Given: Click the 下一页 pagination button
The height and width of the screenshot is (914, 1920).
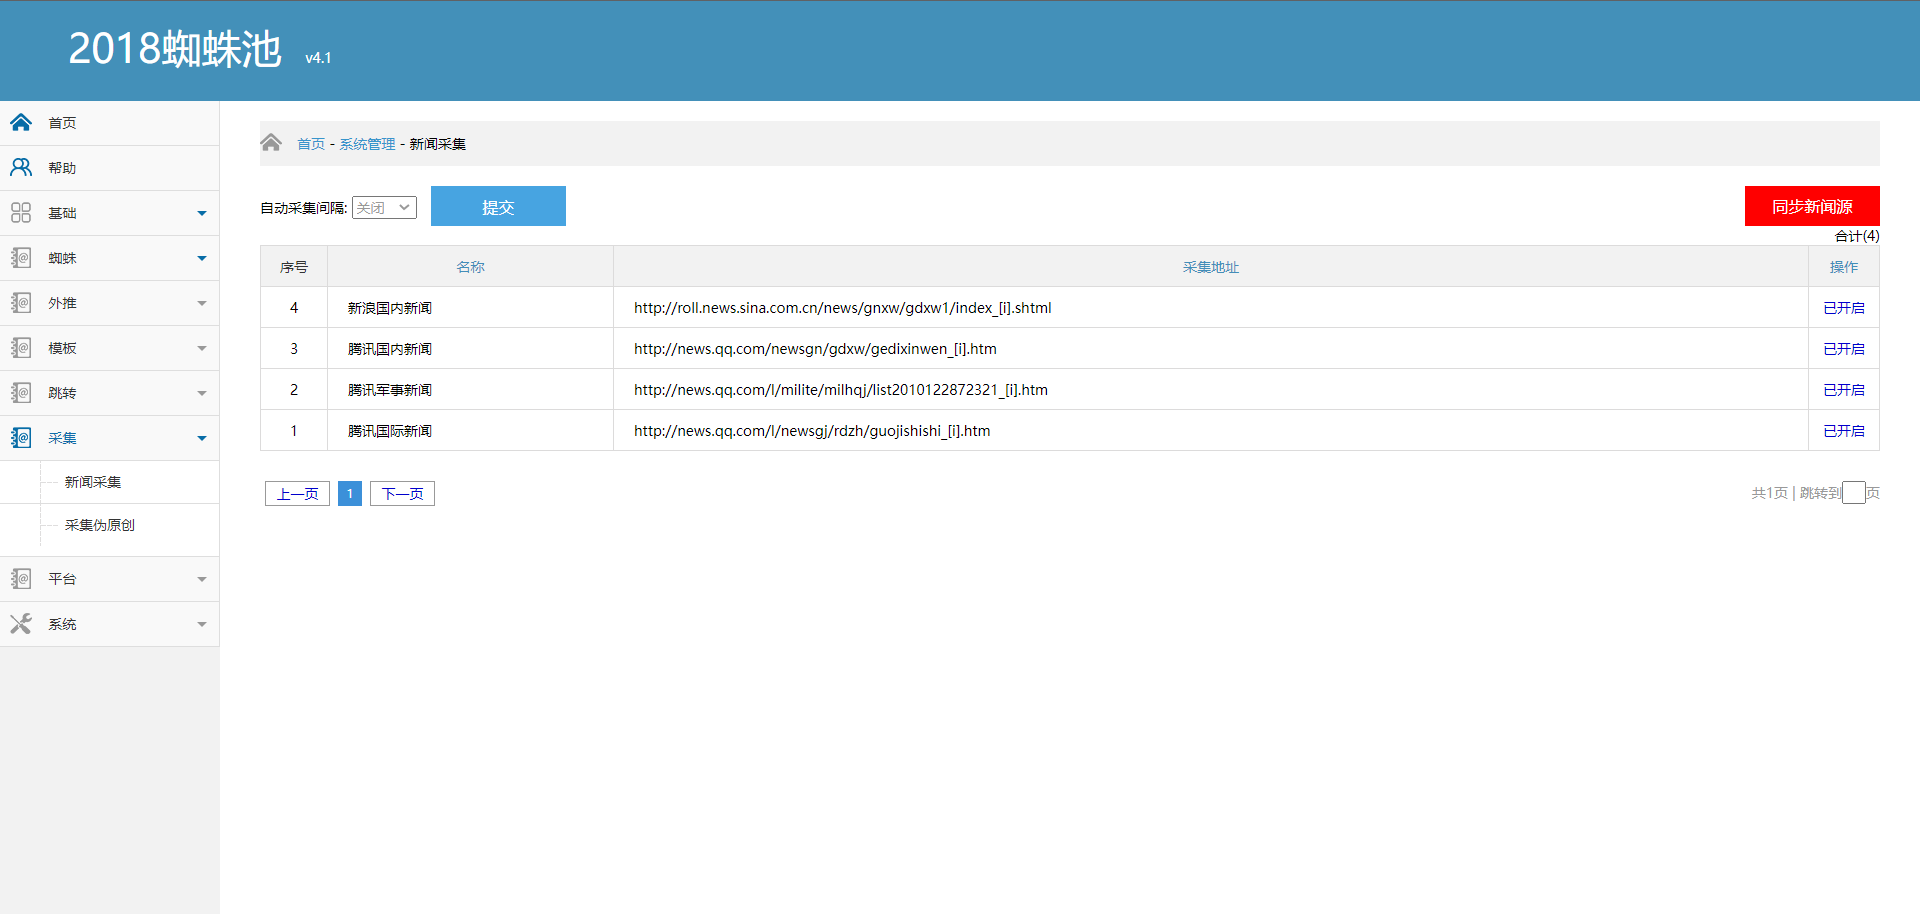Looking at the screenshot, I should coord(402,494).
